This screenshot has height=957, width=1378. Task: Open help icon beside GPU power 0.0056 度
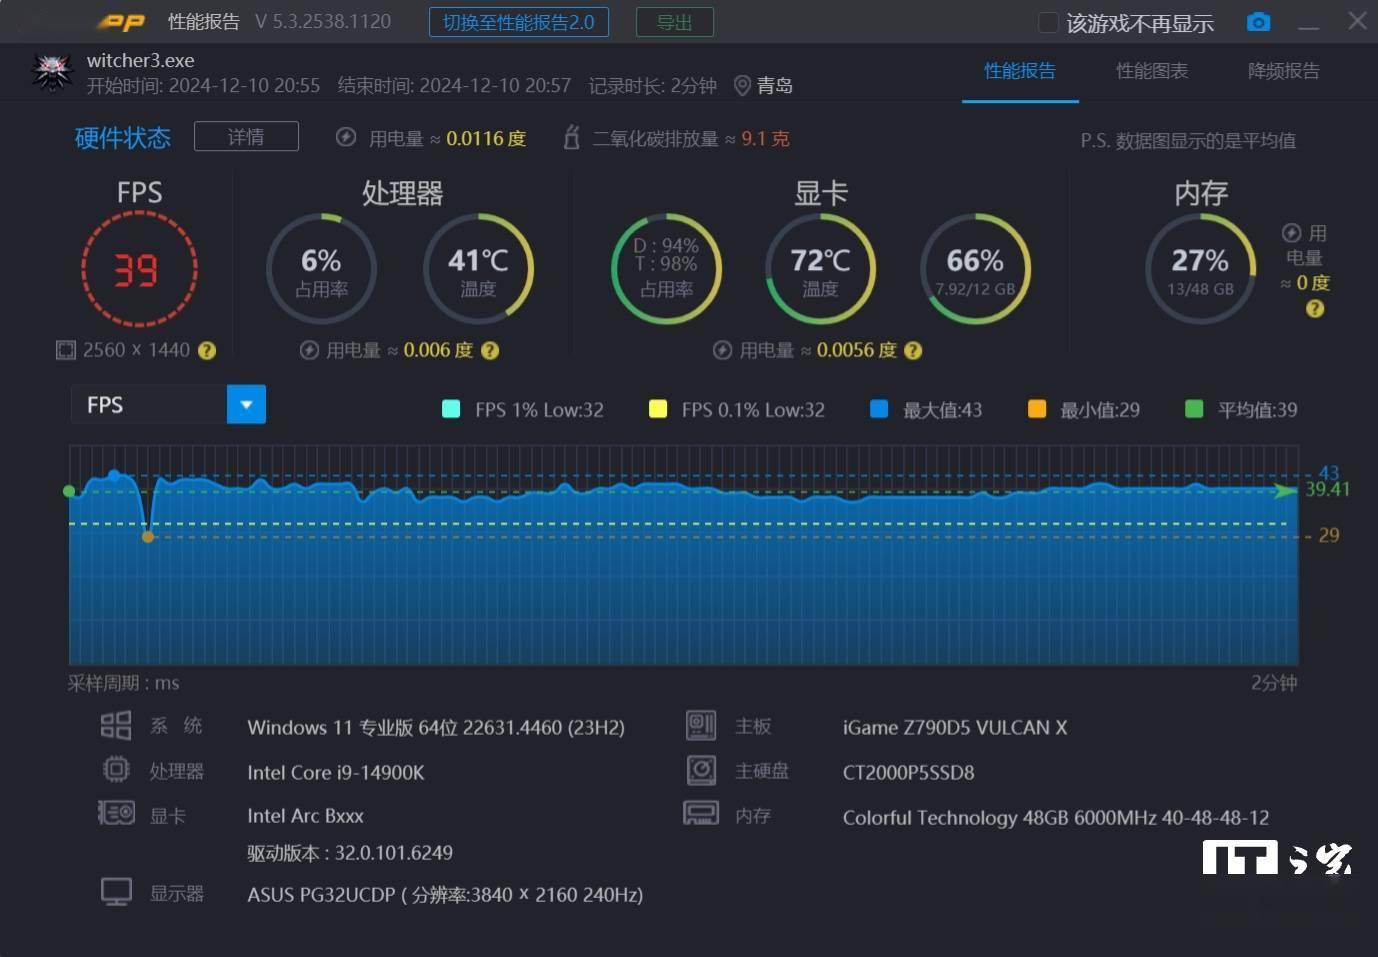pyautogui.click(x=913, y=350)
